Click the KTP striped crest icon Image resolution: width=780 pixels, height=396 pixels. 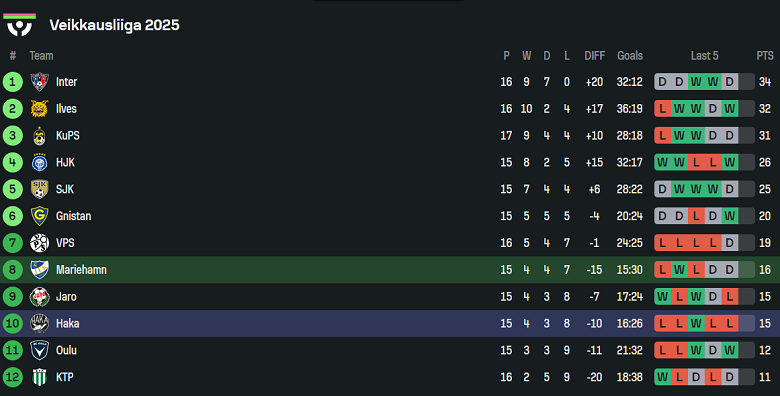pos(39,377)
